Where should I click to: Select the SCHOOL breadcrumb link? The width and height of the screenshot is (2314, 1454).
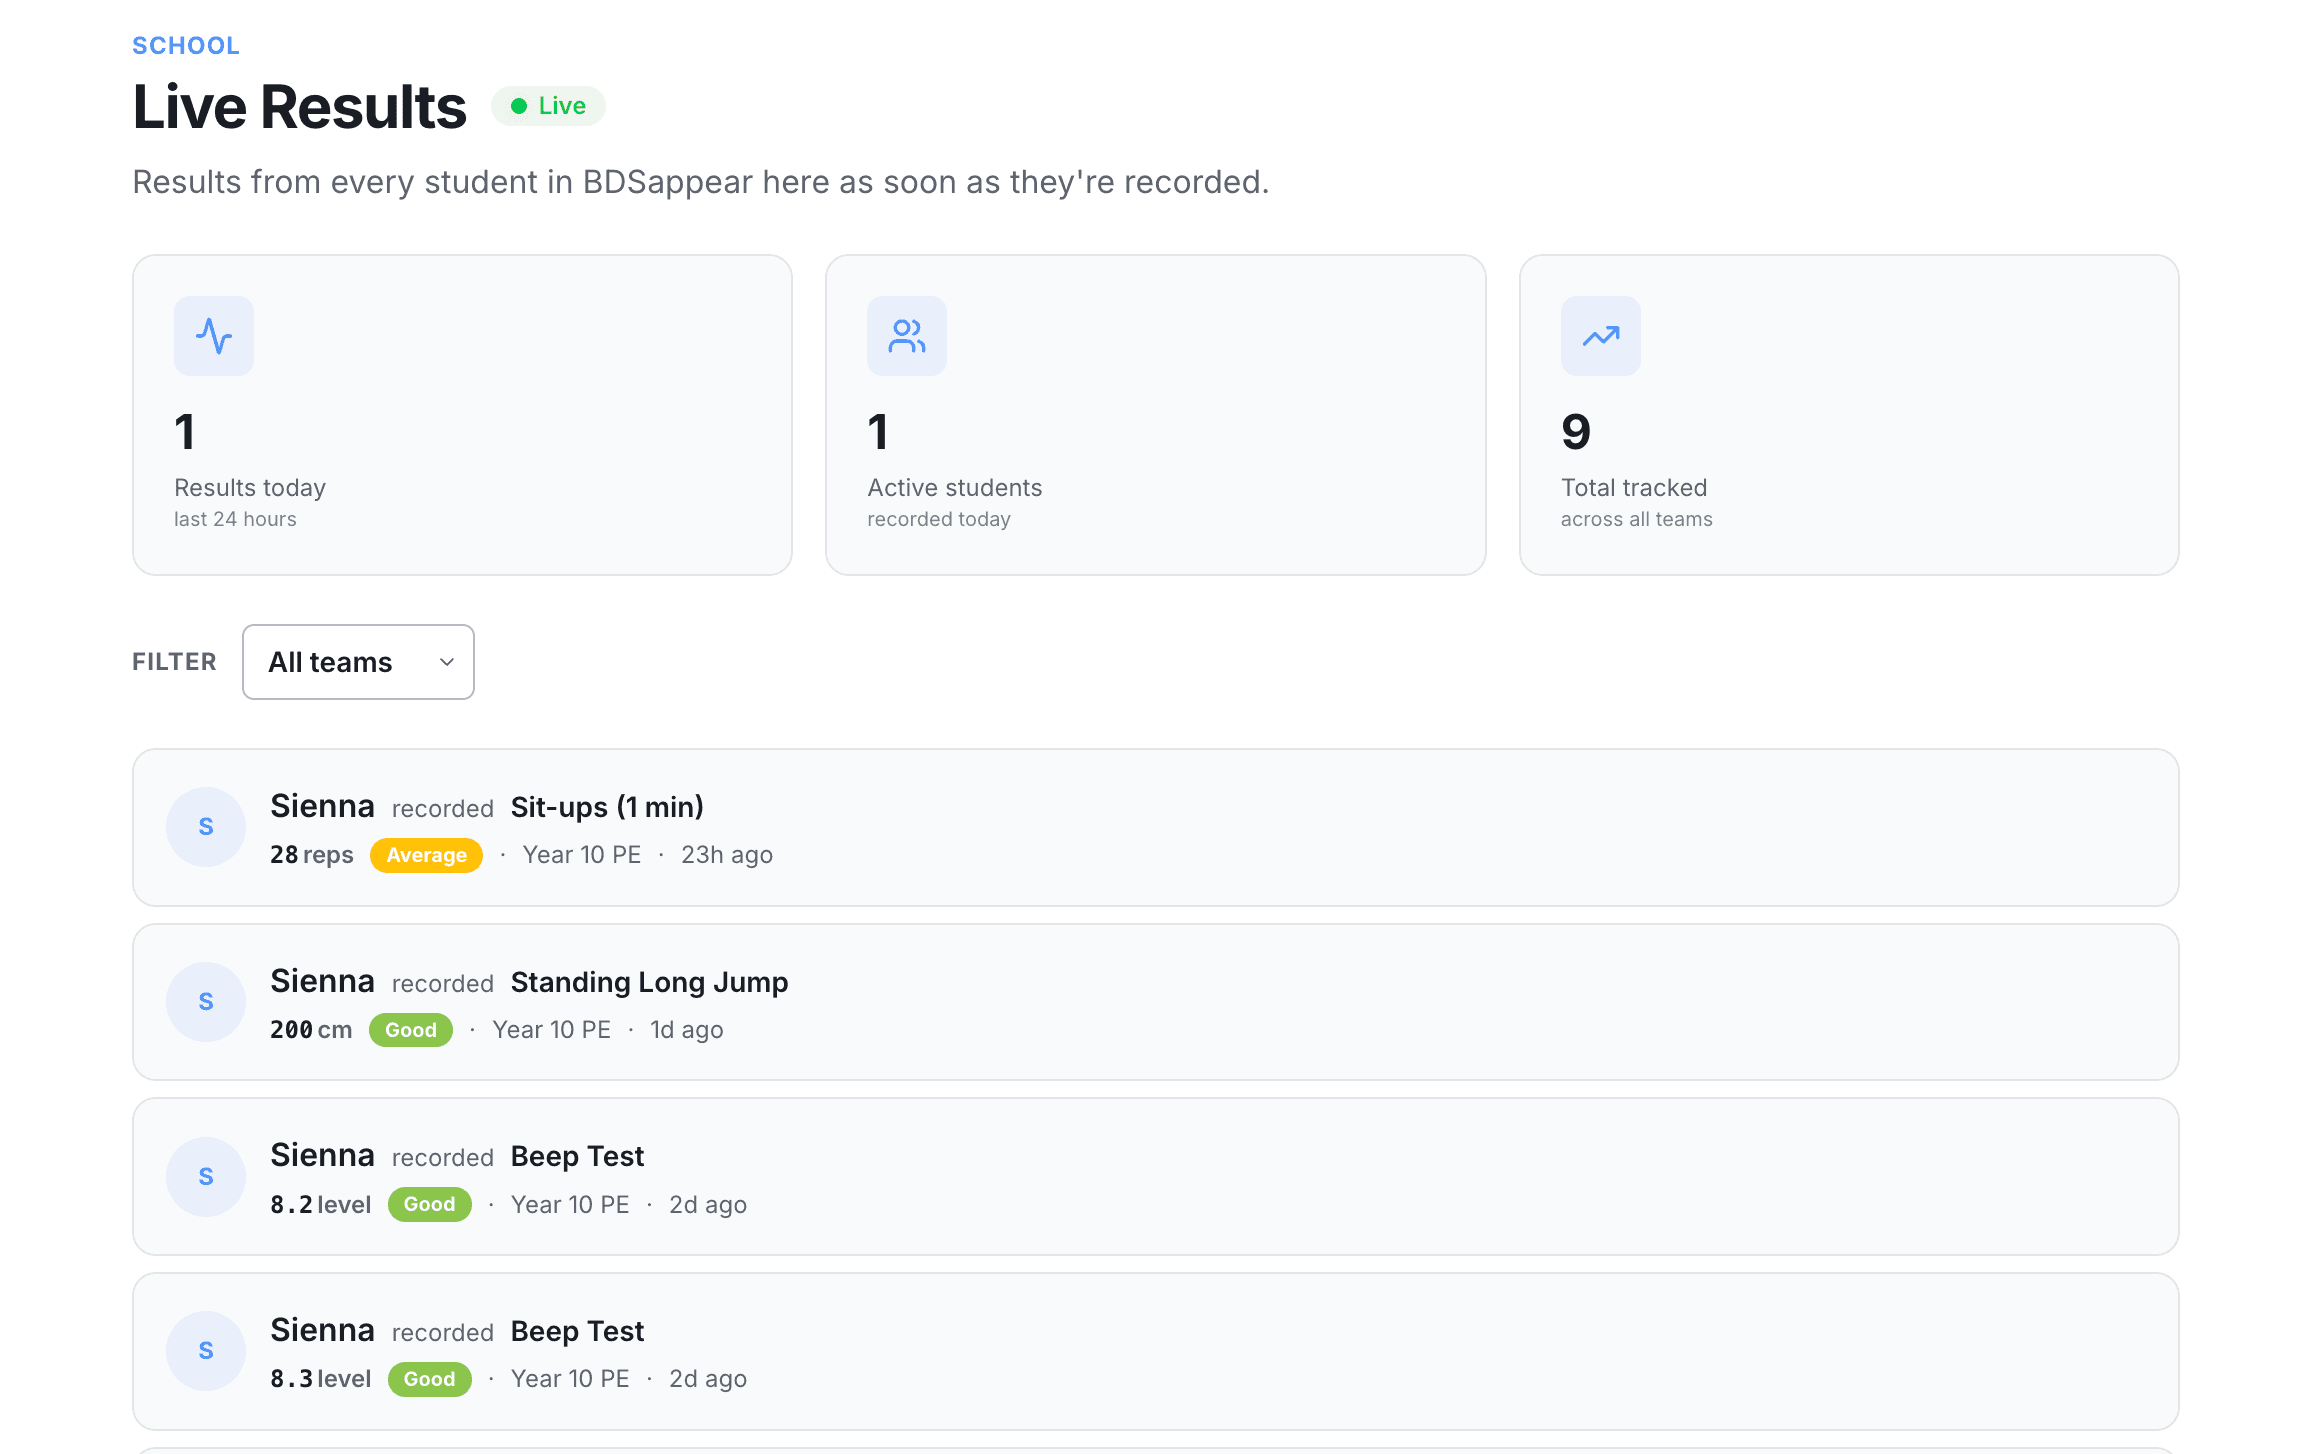[x=186, y=45]
